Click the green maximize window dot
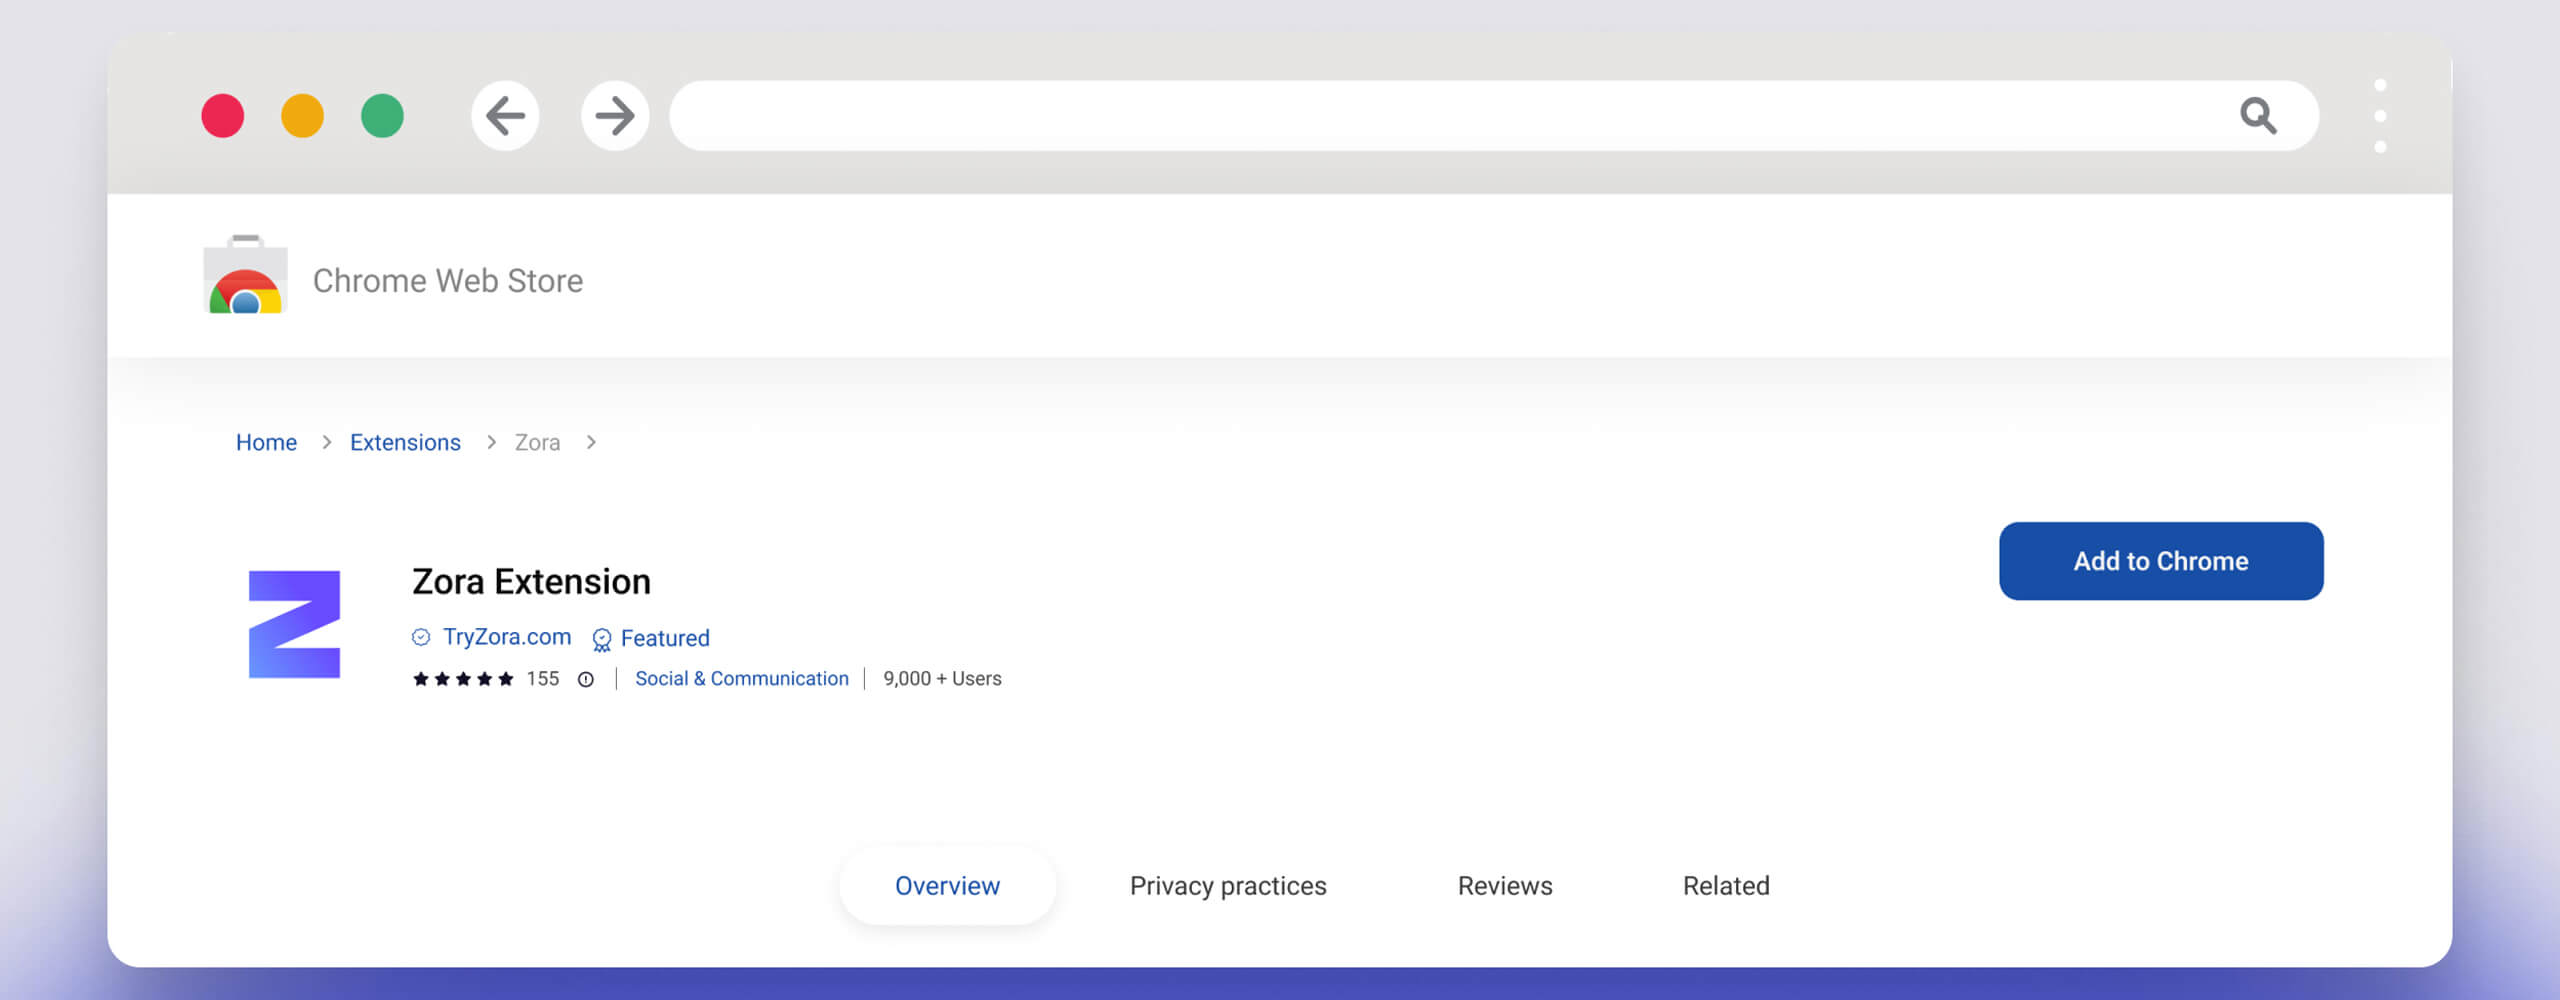 point(382,116)
